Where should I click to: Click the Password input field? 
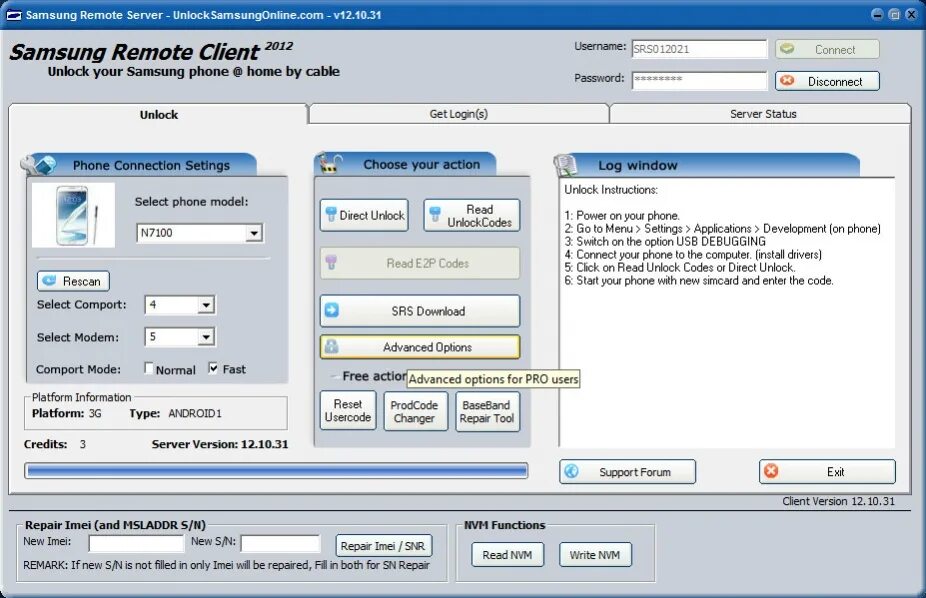699,80
